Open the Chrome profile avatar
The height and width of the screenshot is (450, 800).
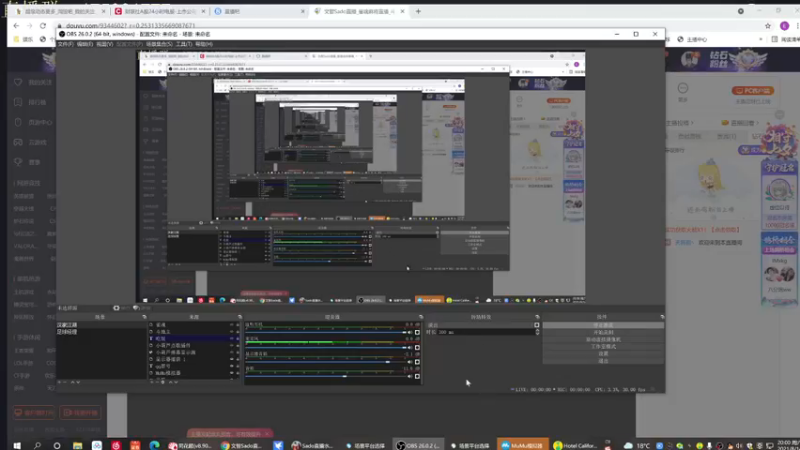tap(785, 26)
